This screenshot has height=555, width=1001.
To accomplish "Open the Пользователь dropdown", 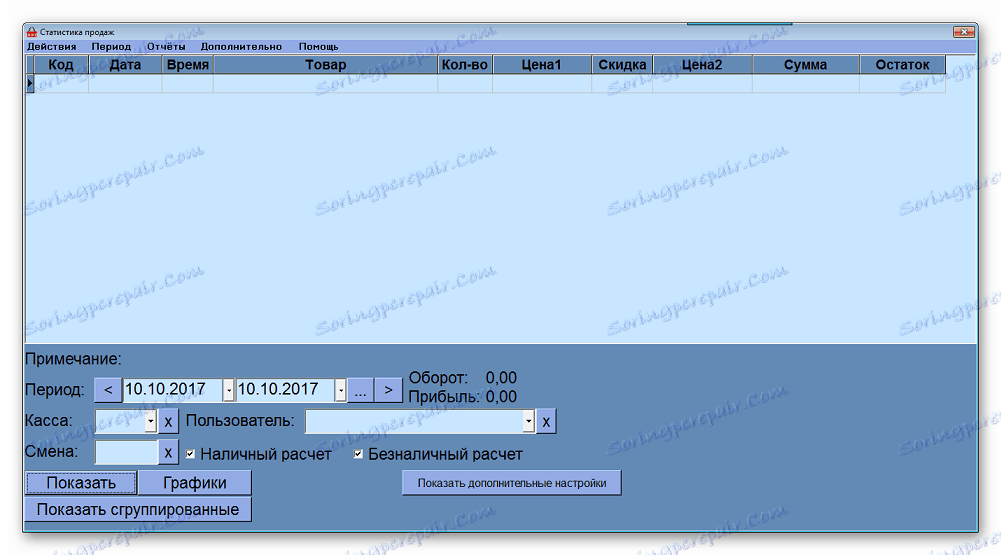I will [529, 421].
